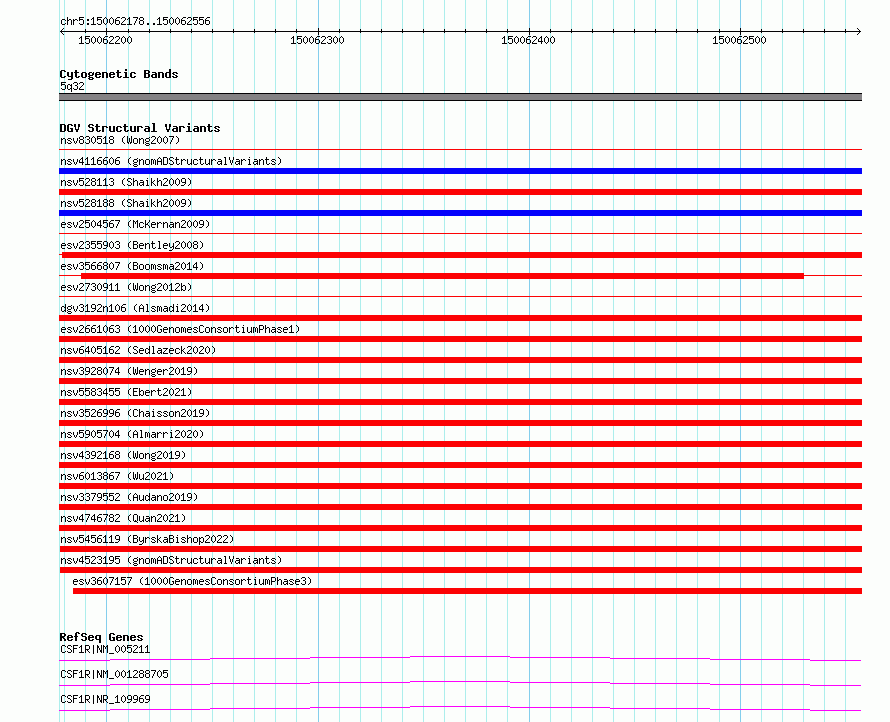Click the red bar under nsv3526996

click(x=460, y=423)
